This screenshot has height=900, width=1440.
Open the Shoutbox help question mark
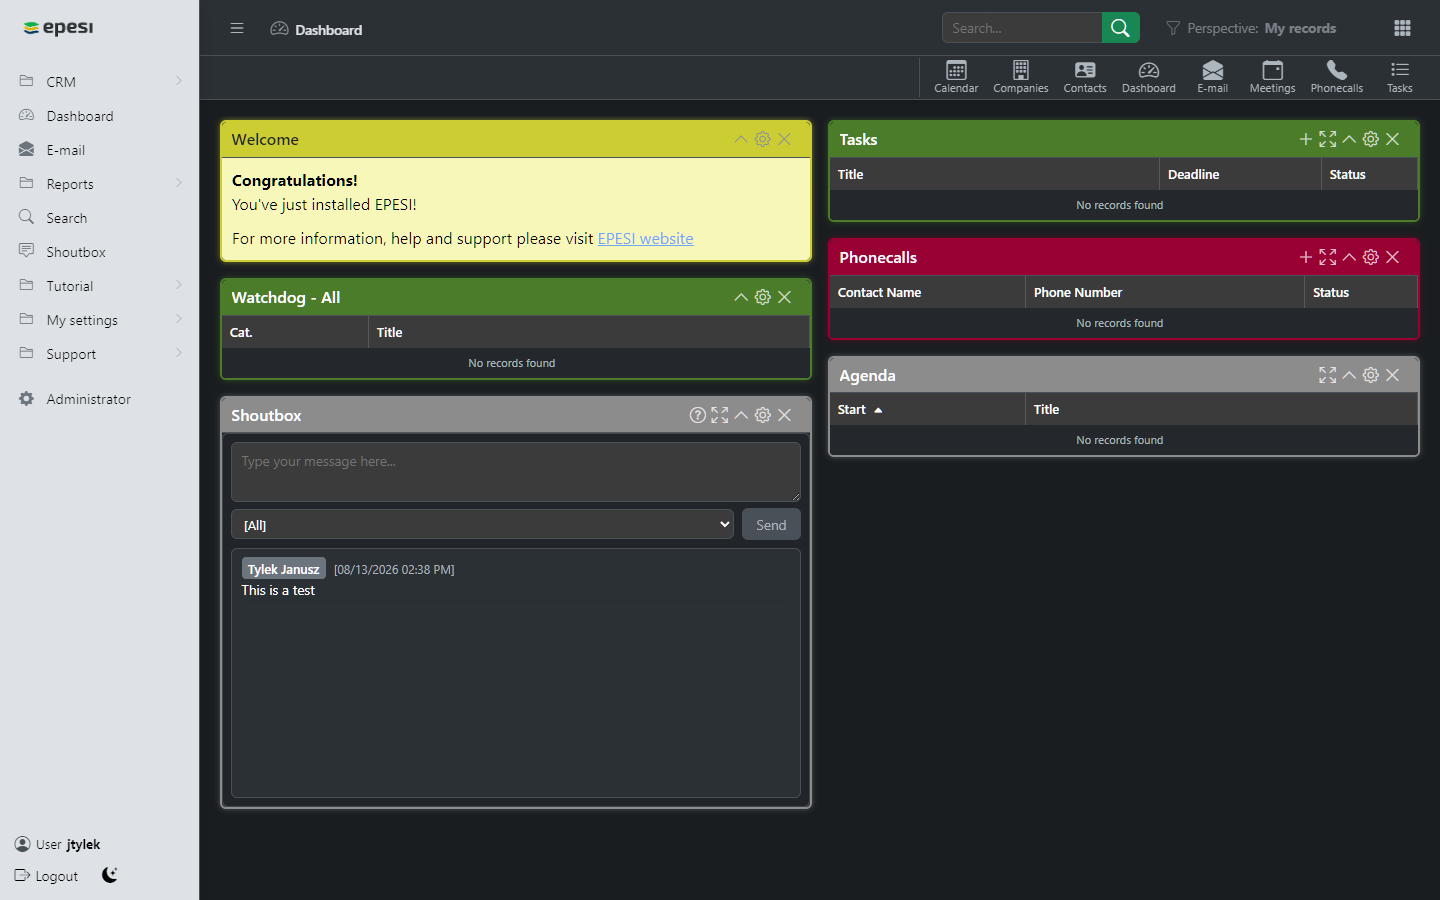[x=698, y=415]
